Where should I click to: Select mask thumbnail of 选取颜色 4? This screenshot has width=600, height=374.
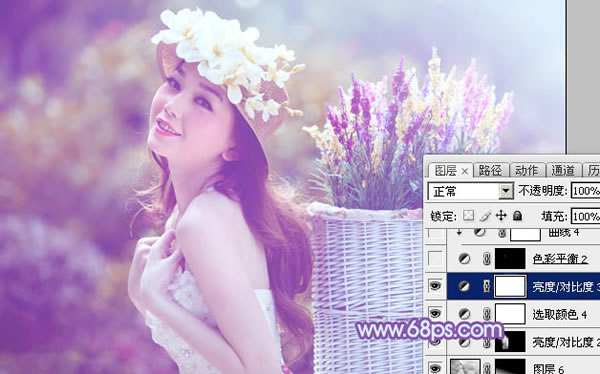coord(510,314)
